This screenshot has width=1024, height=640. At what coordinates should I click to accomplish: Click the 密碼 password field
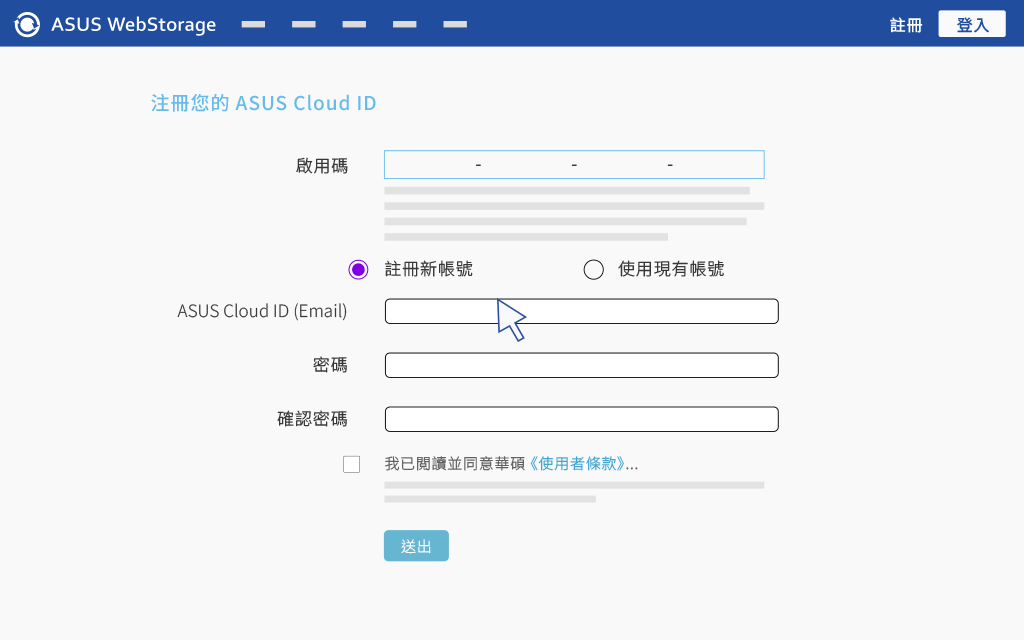(581, 365)
